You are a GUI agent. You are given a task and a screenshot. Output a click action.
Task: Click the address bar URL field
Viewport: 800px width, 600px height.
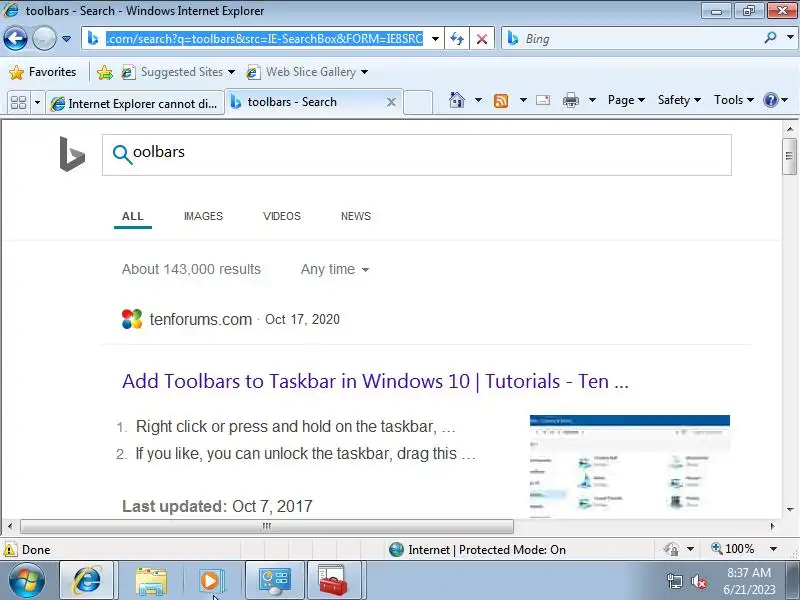click(264, 39)
